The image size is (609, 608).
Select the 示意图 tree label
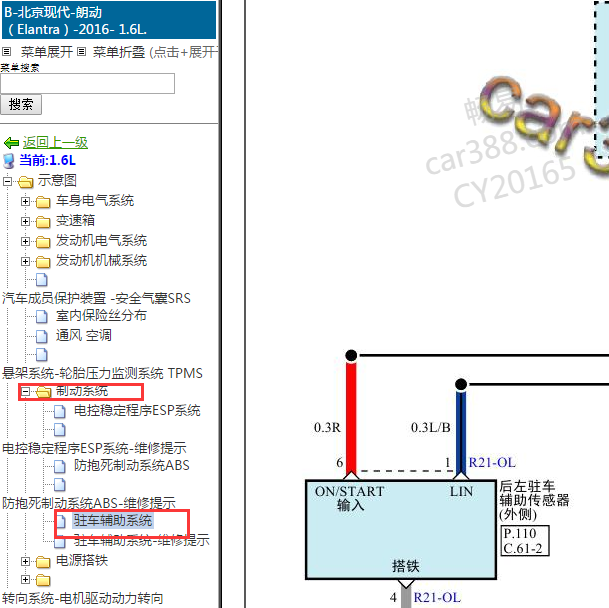pos(57,180)
